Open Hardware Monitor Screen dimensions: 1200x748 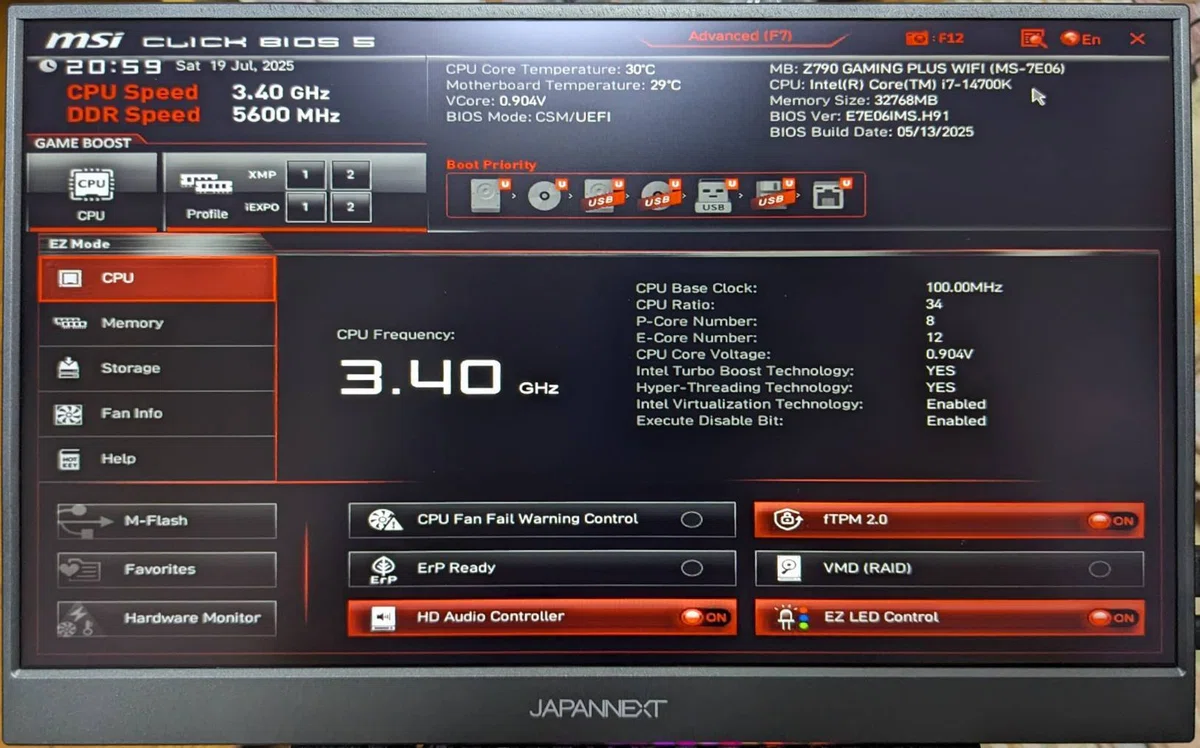point(166,618)
